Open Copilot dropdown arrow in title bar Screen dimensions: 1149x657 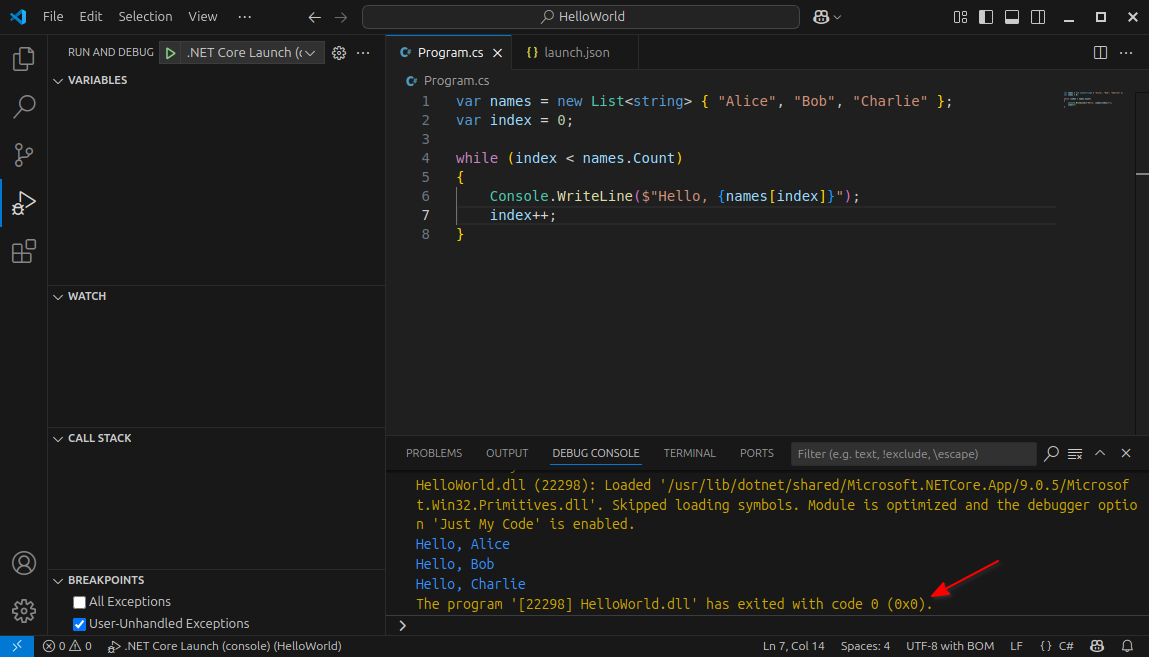coord(837,17)
